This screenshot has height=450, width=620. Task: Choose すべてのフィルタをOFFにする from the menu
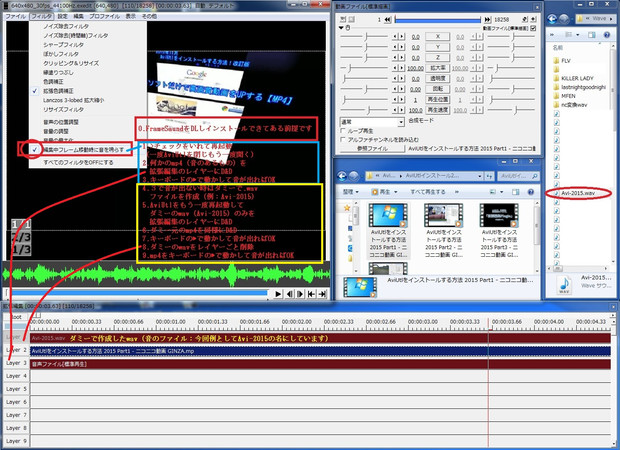point(78,161)
